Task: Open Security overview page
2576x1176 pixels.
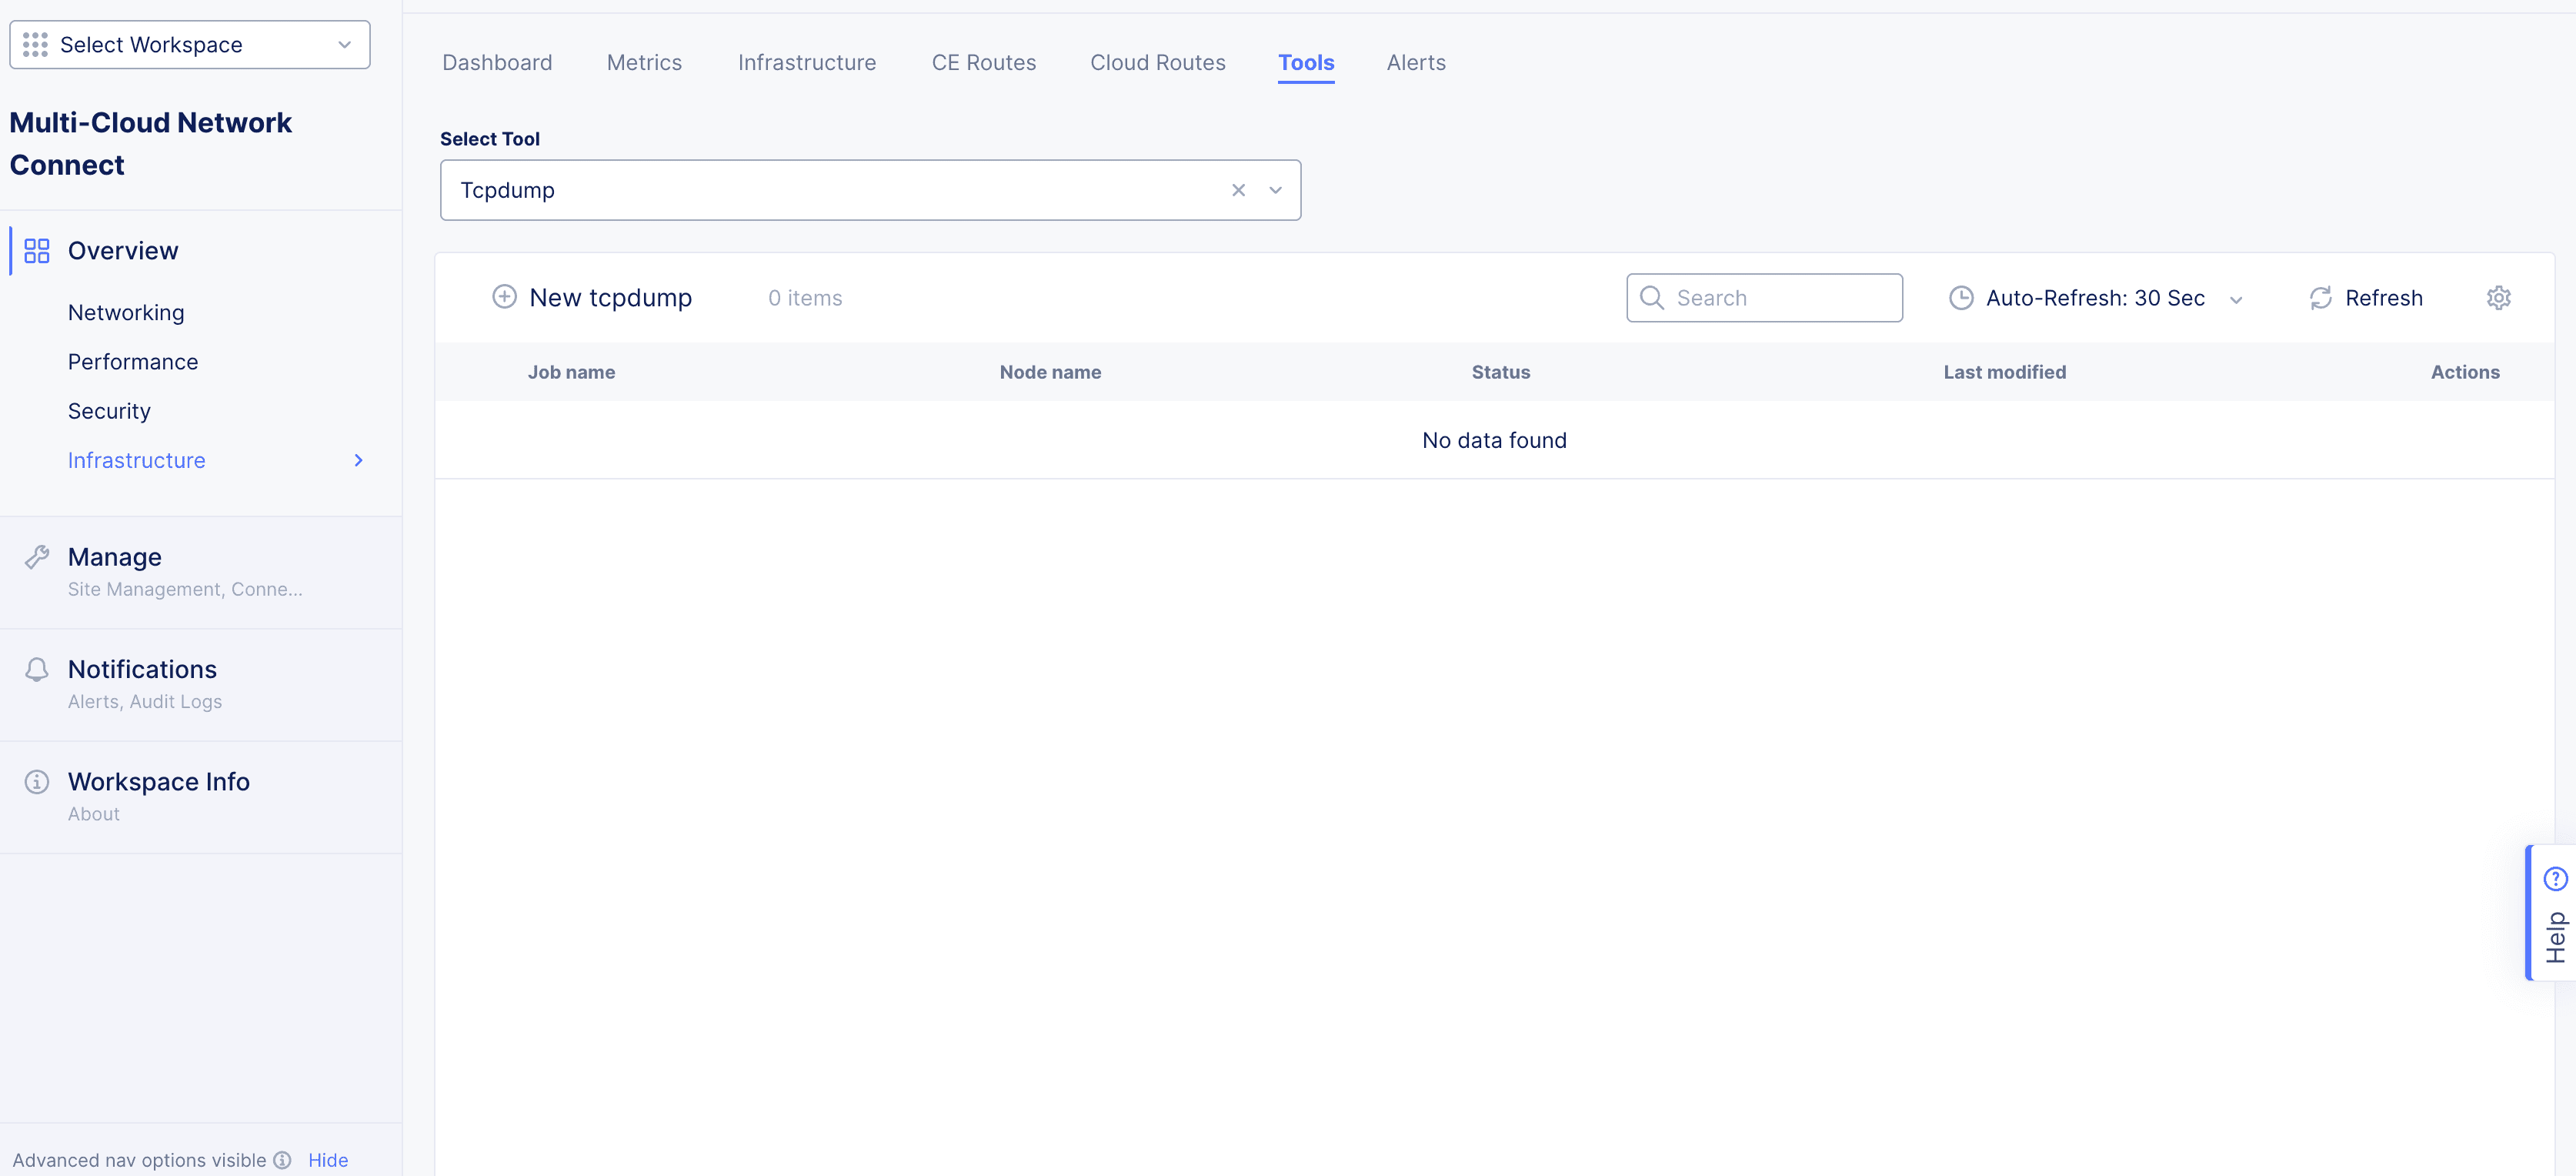Action: 109,411
